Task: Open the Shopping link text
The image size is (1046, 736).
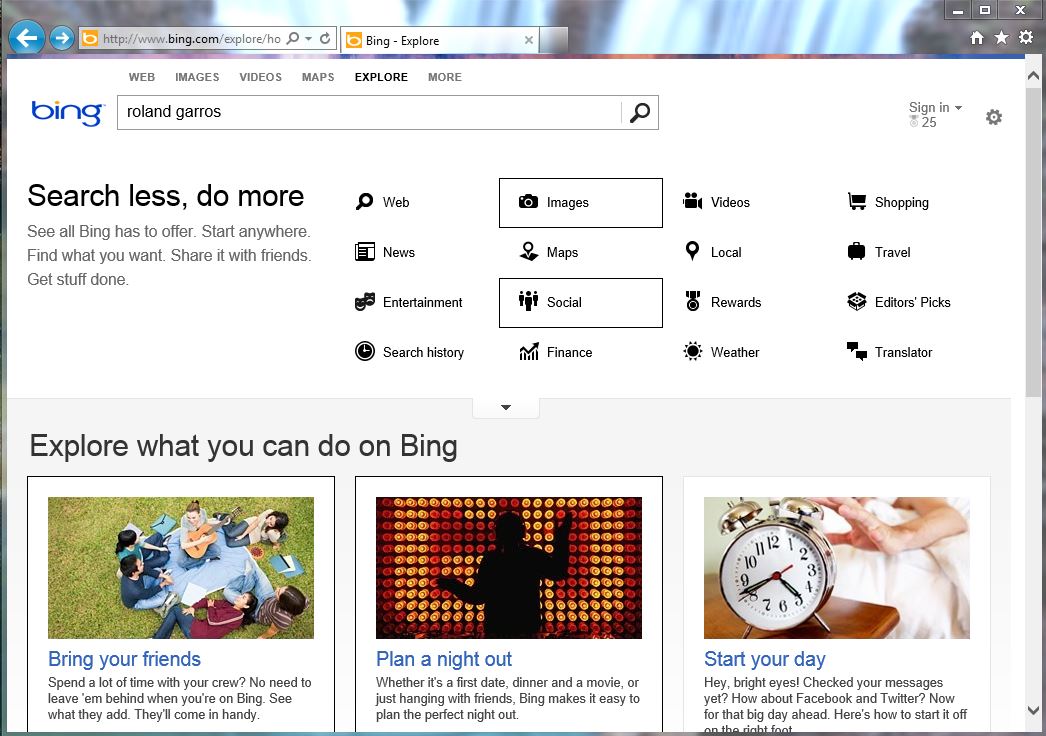Action: point(902,202)
